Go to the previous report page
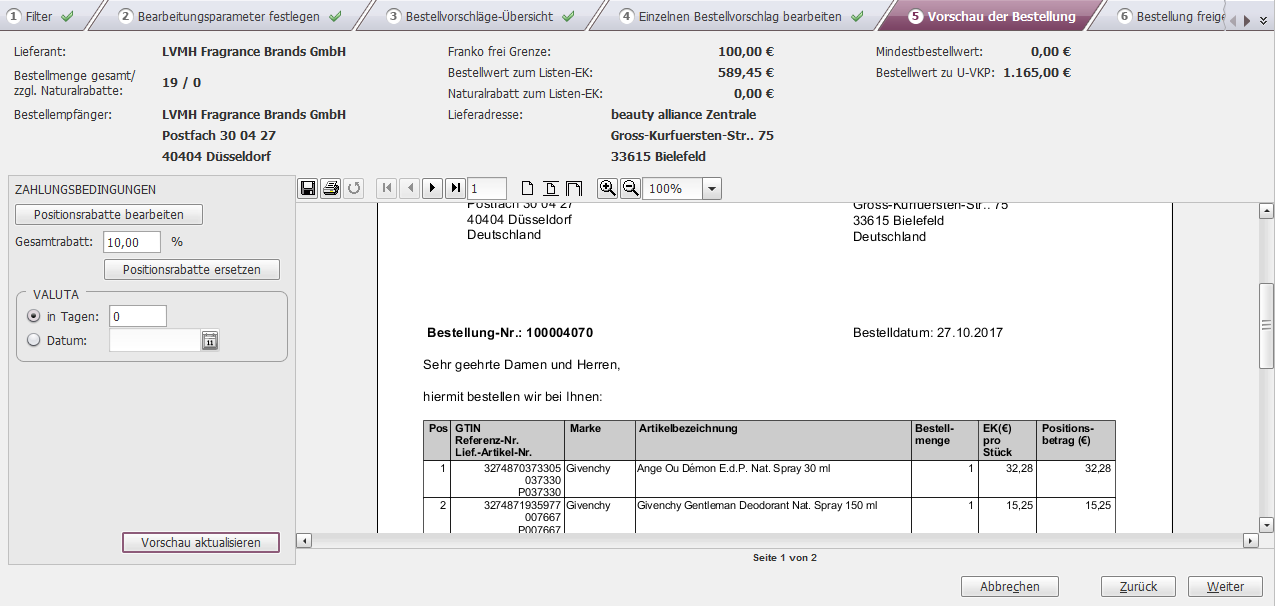The image size is (1275, 606). [410, 188]
